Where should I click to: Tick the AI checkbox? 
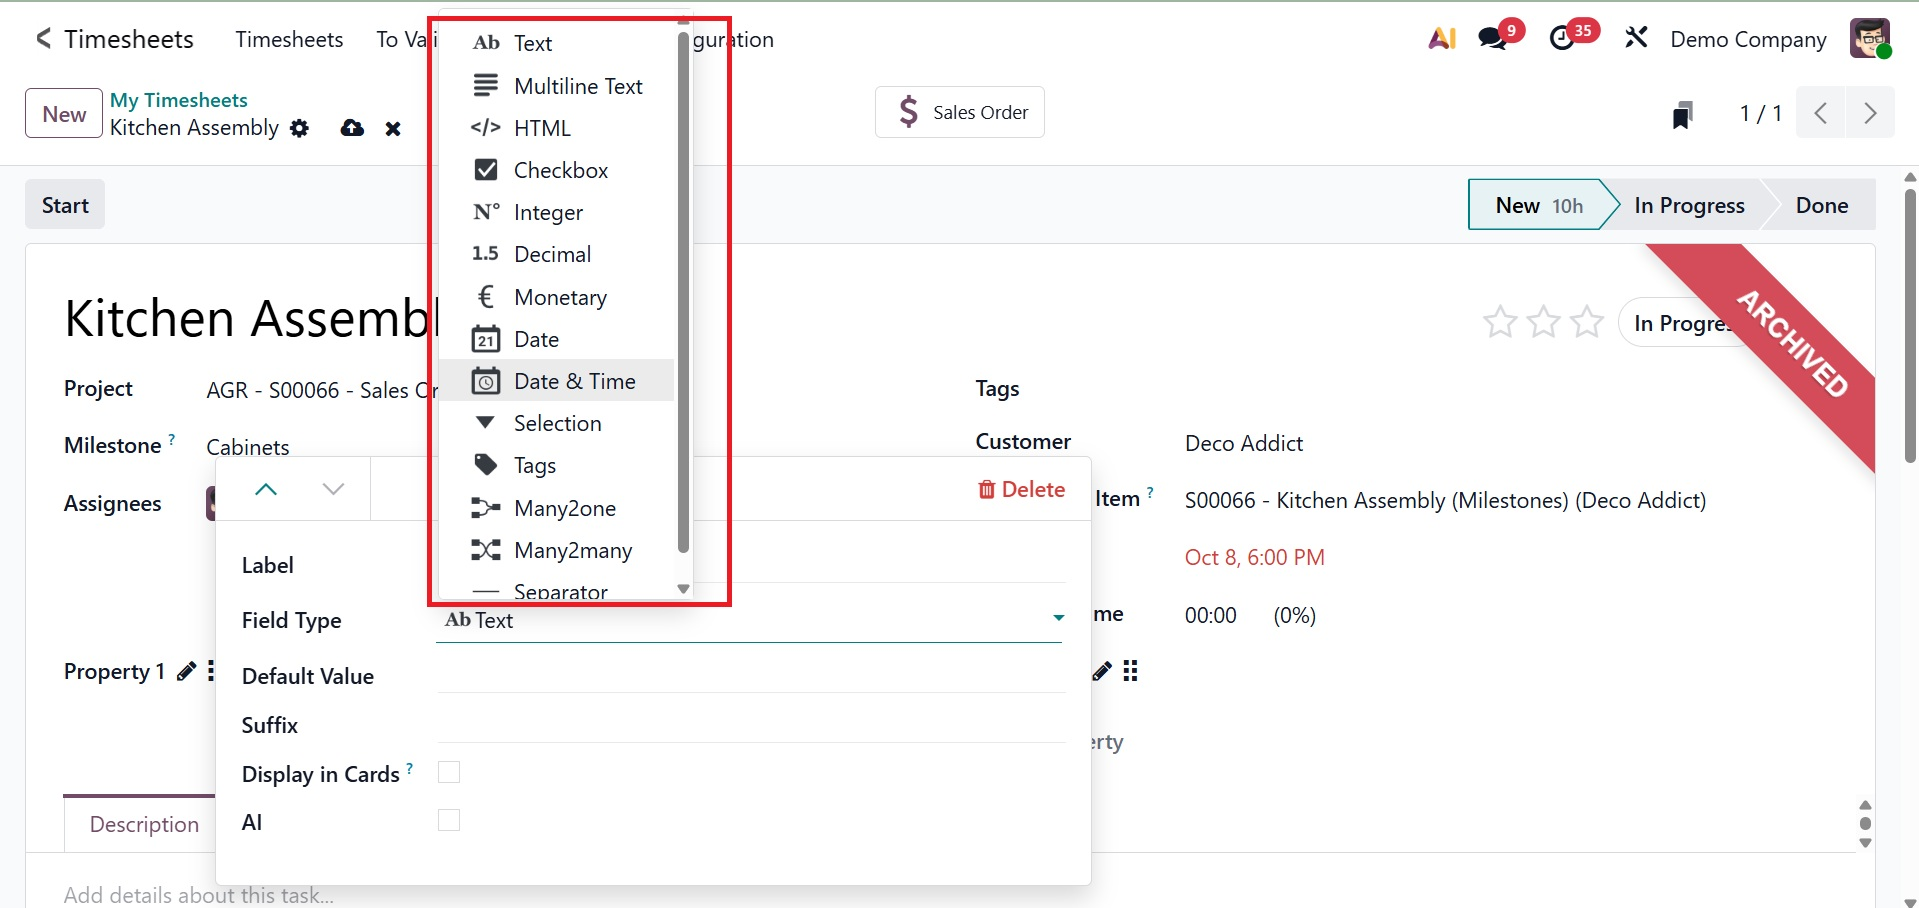pos(449,821)
